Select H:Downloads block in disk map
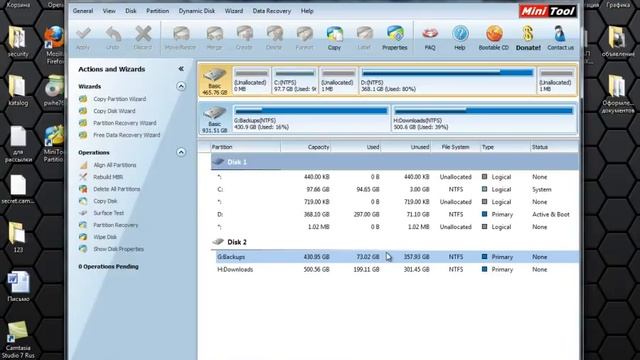 (484, 118)
